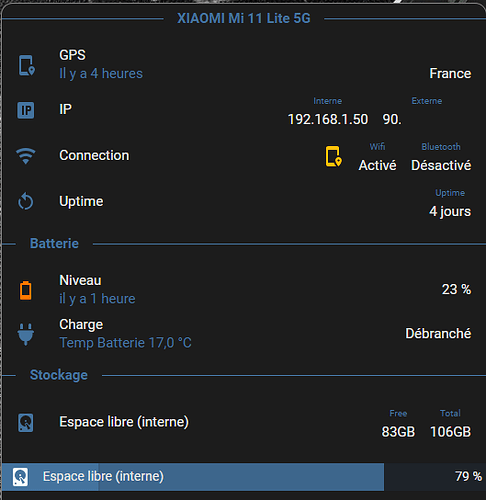The height and width of the screenshot is (500, 486).
Task: Open the Bluetooth Désactivé state
Action: click(x=441, y=165)
